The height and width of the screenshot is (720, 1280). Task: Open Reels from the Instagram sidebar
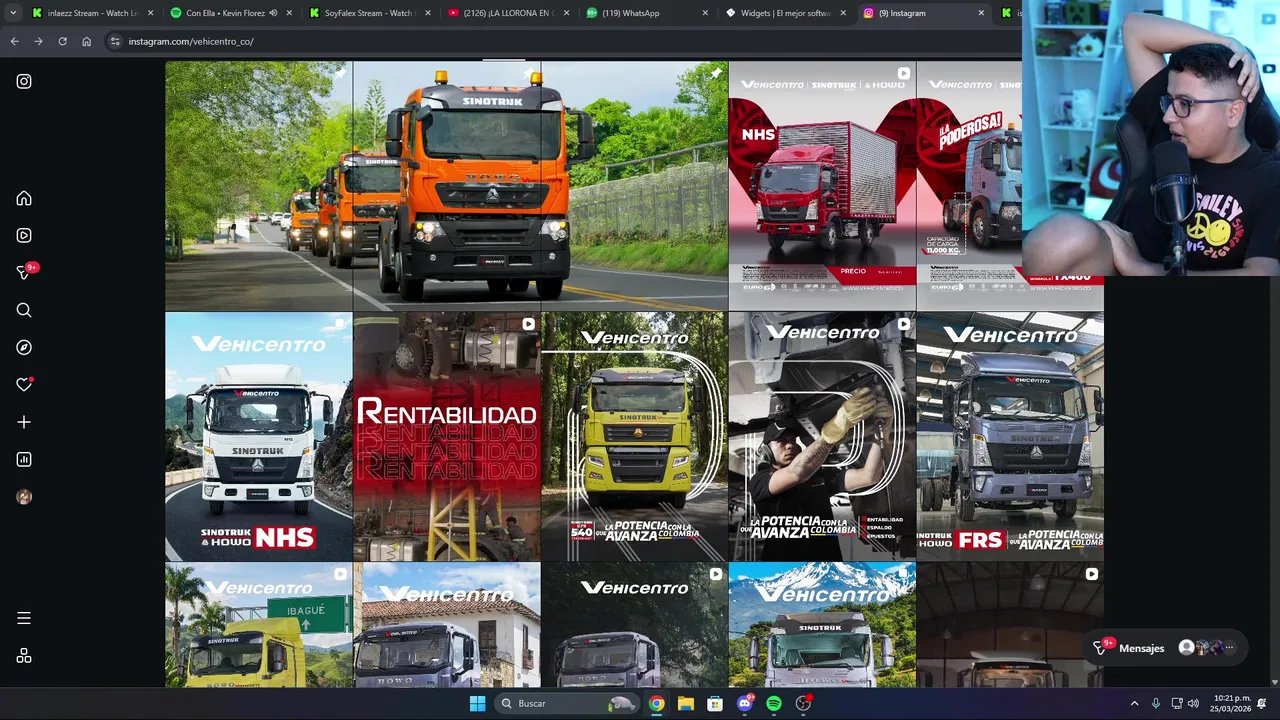click(x=24, y=235)
